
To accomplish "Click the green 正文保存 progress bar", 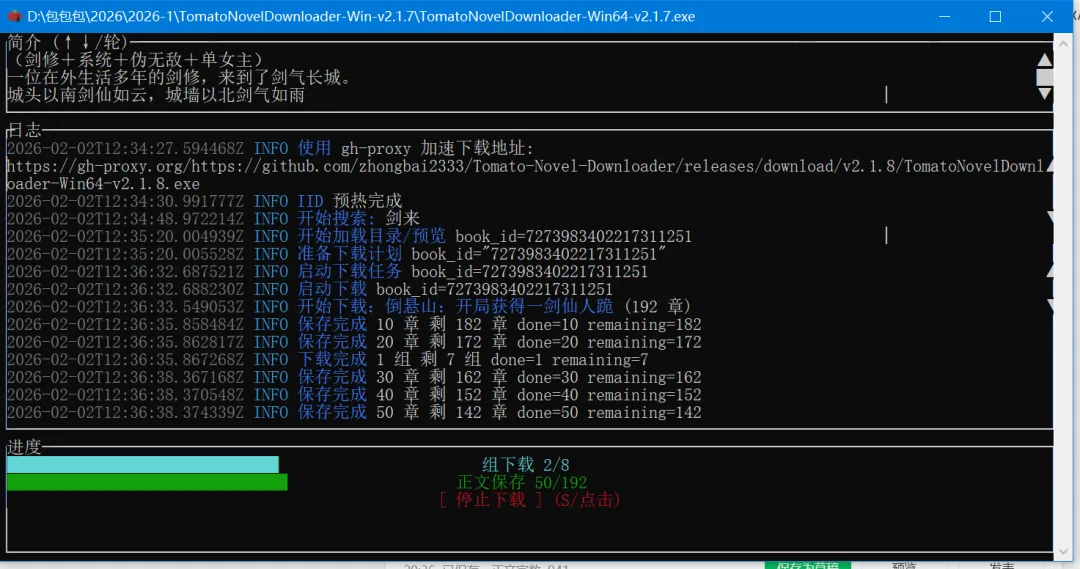I will pyautogui.click(x=147, y=482).
